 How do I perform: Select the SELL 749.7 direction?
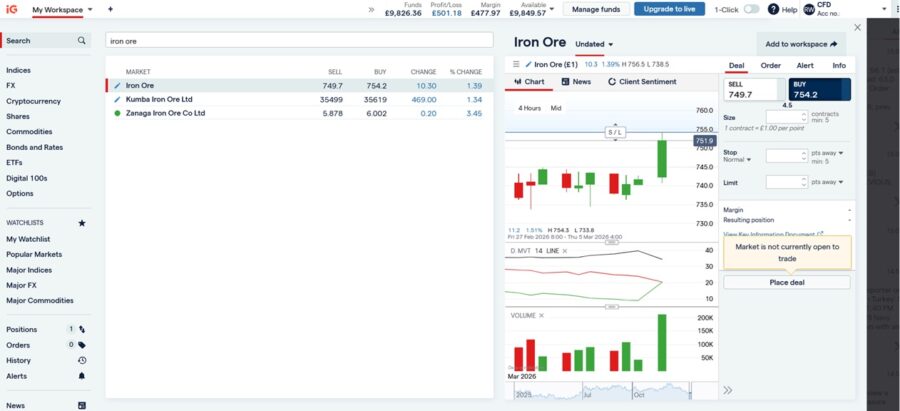pyautogui.click(x=755, y=90)
